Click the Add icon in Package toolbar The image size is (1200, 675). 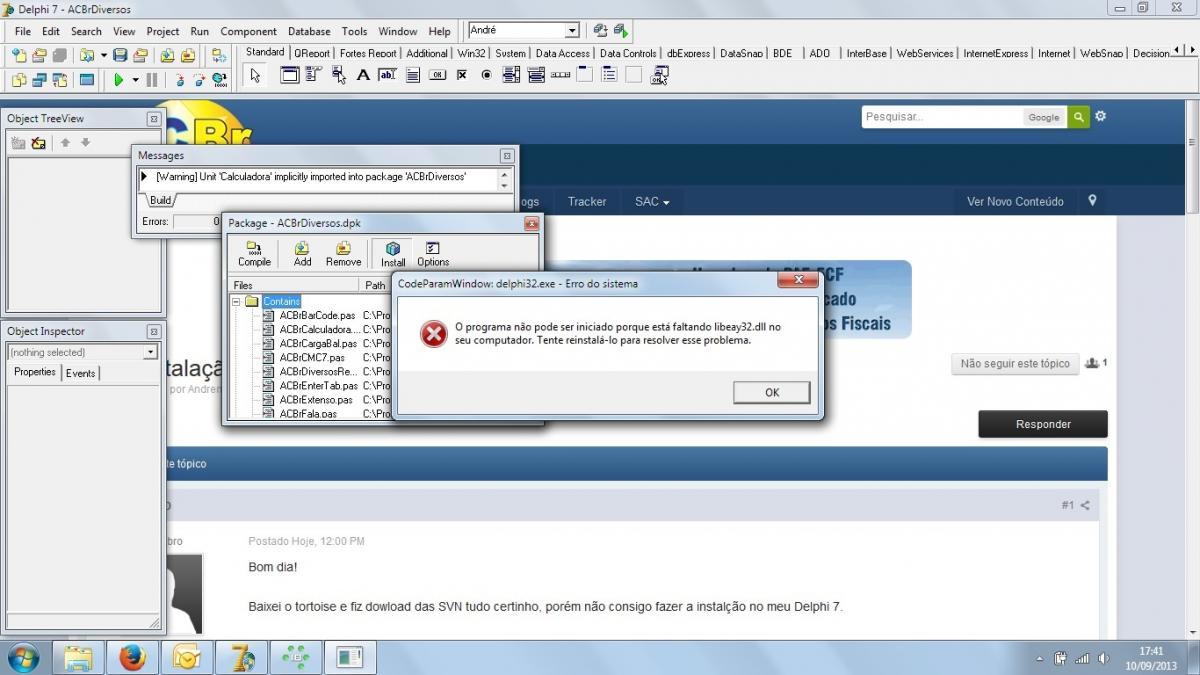tap(302, 254)
